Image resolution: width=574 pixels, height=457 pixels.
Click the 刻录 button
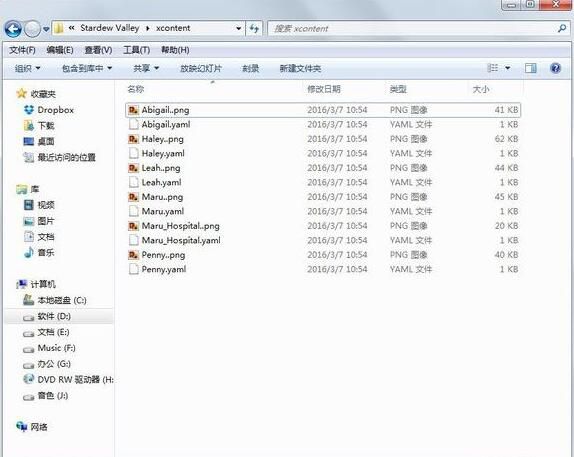[250, 68]
